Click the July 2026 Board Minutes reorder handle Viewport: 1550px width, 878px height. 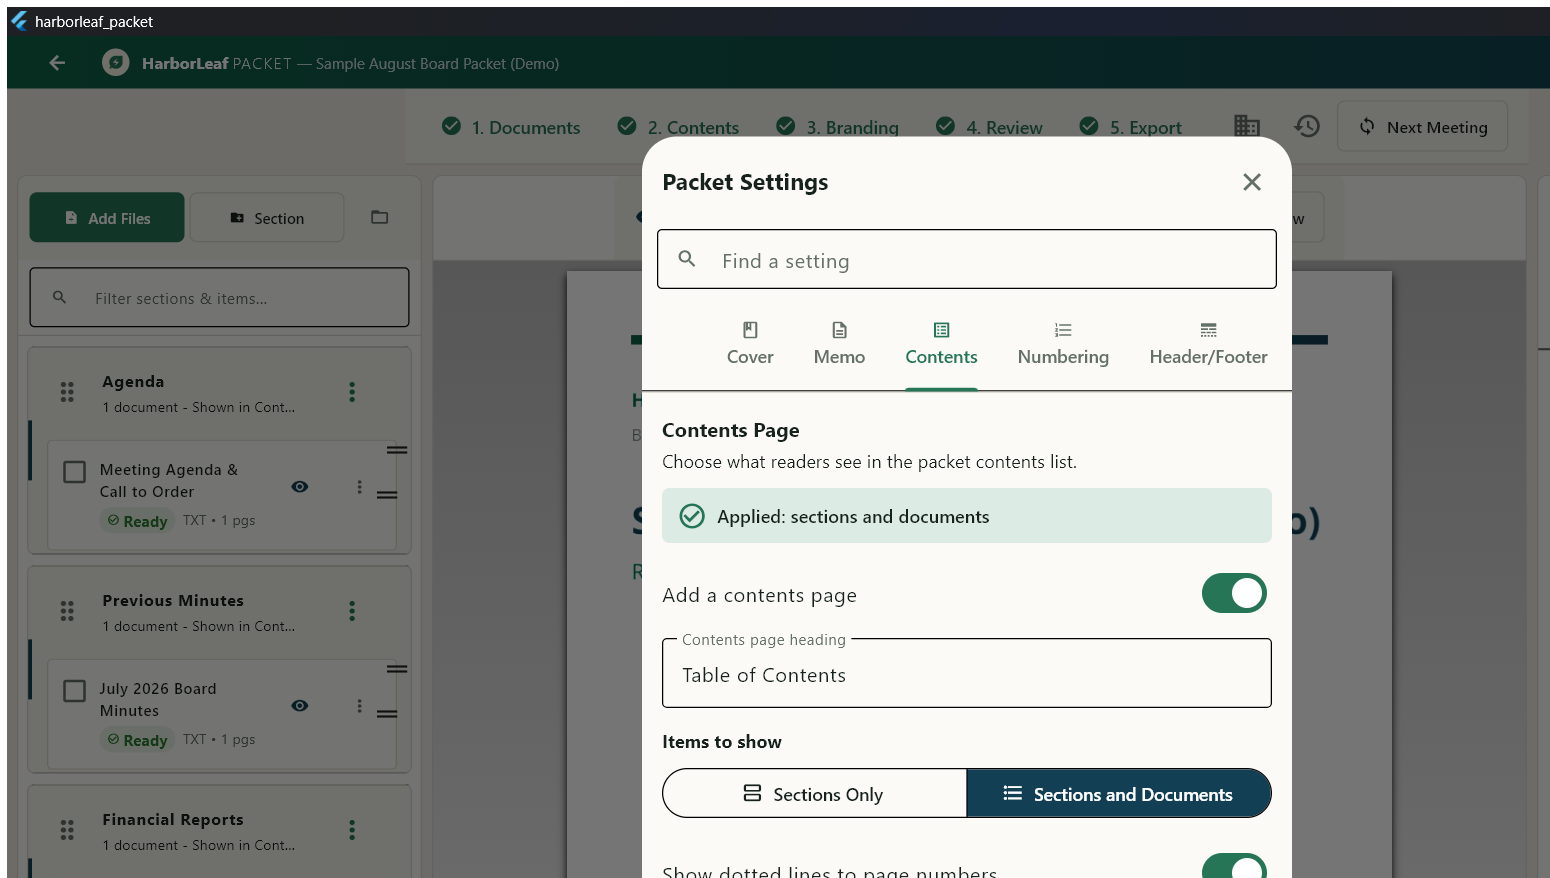pyautogui.click(x=387, y=714)
